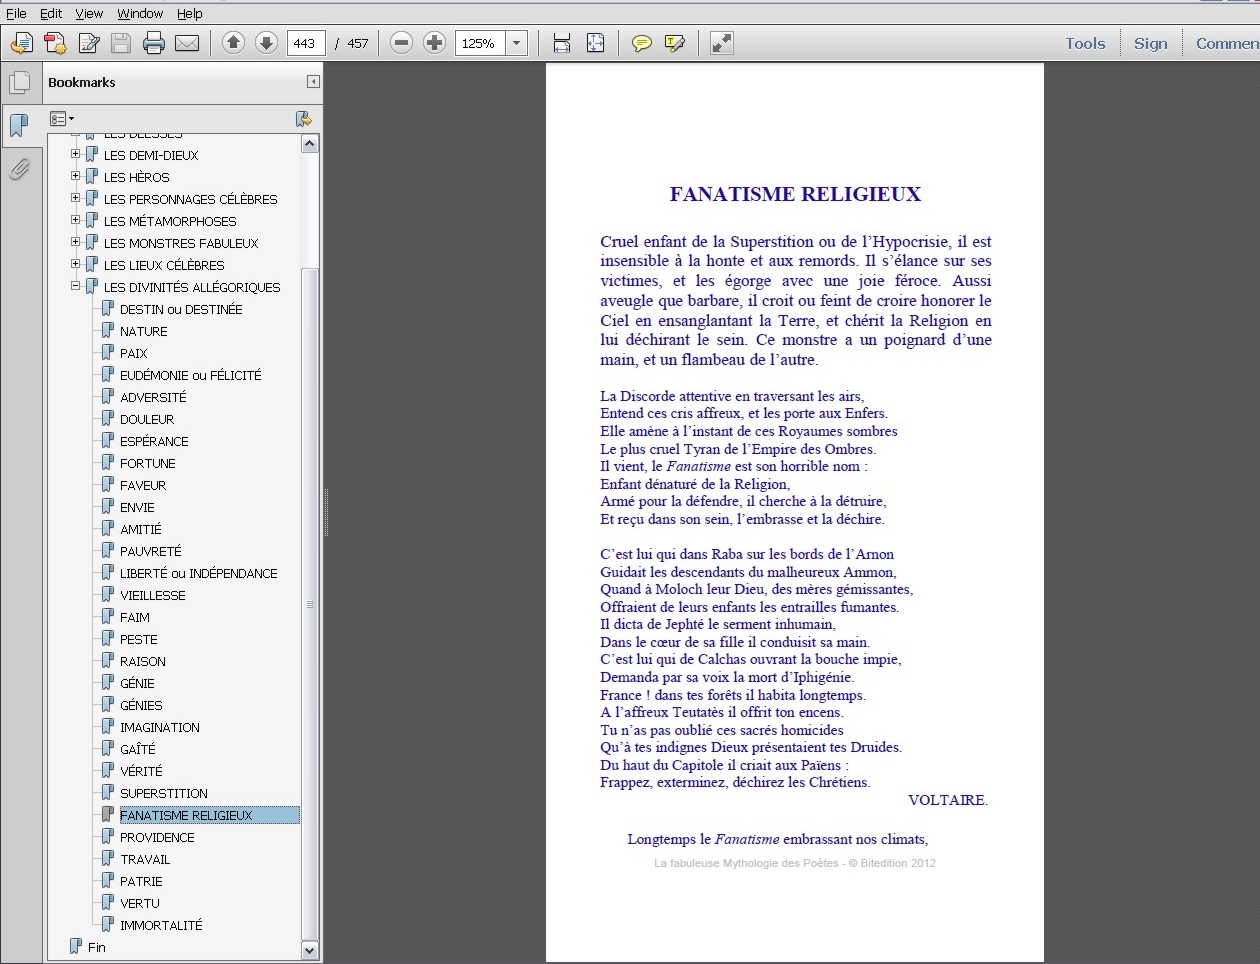The width and height of the screenshot is (1260, 964).
Task: Open the LIBERTÉ ou INDÉPENDANCE bookmark
Action: click(199, 573)
